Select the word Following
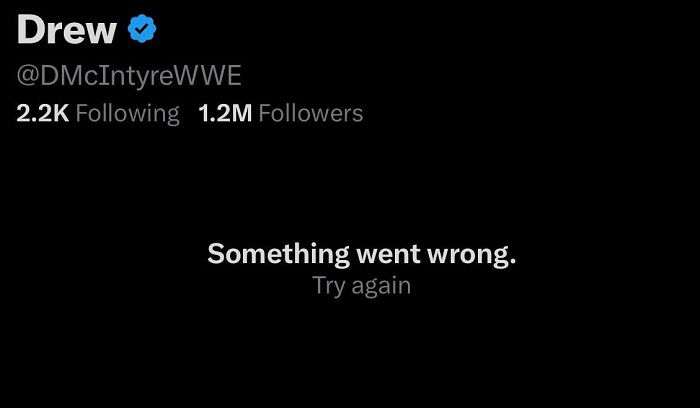This screenshot has width=700, height=408. [x=127, y=113]
